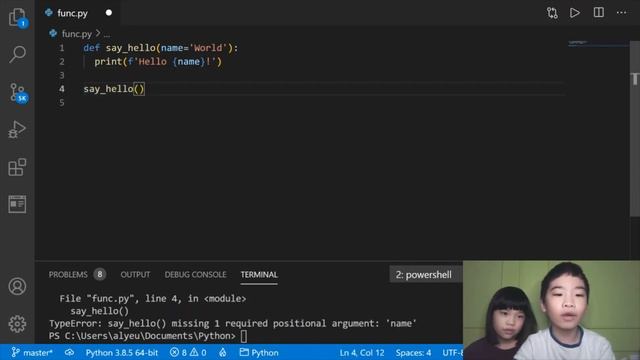Open the 2: powershell terminal dropdown
This screenshot has height=360, width=640.
426,275
